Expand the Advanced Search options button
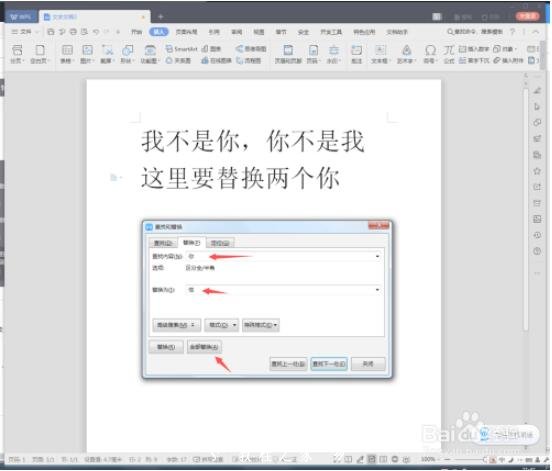Viewport: 552px width, 471px height. click(x=176, y=325)
